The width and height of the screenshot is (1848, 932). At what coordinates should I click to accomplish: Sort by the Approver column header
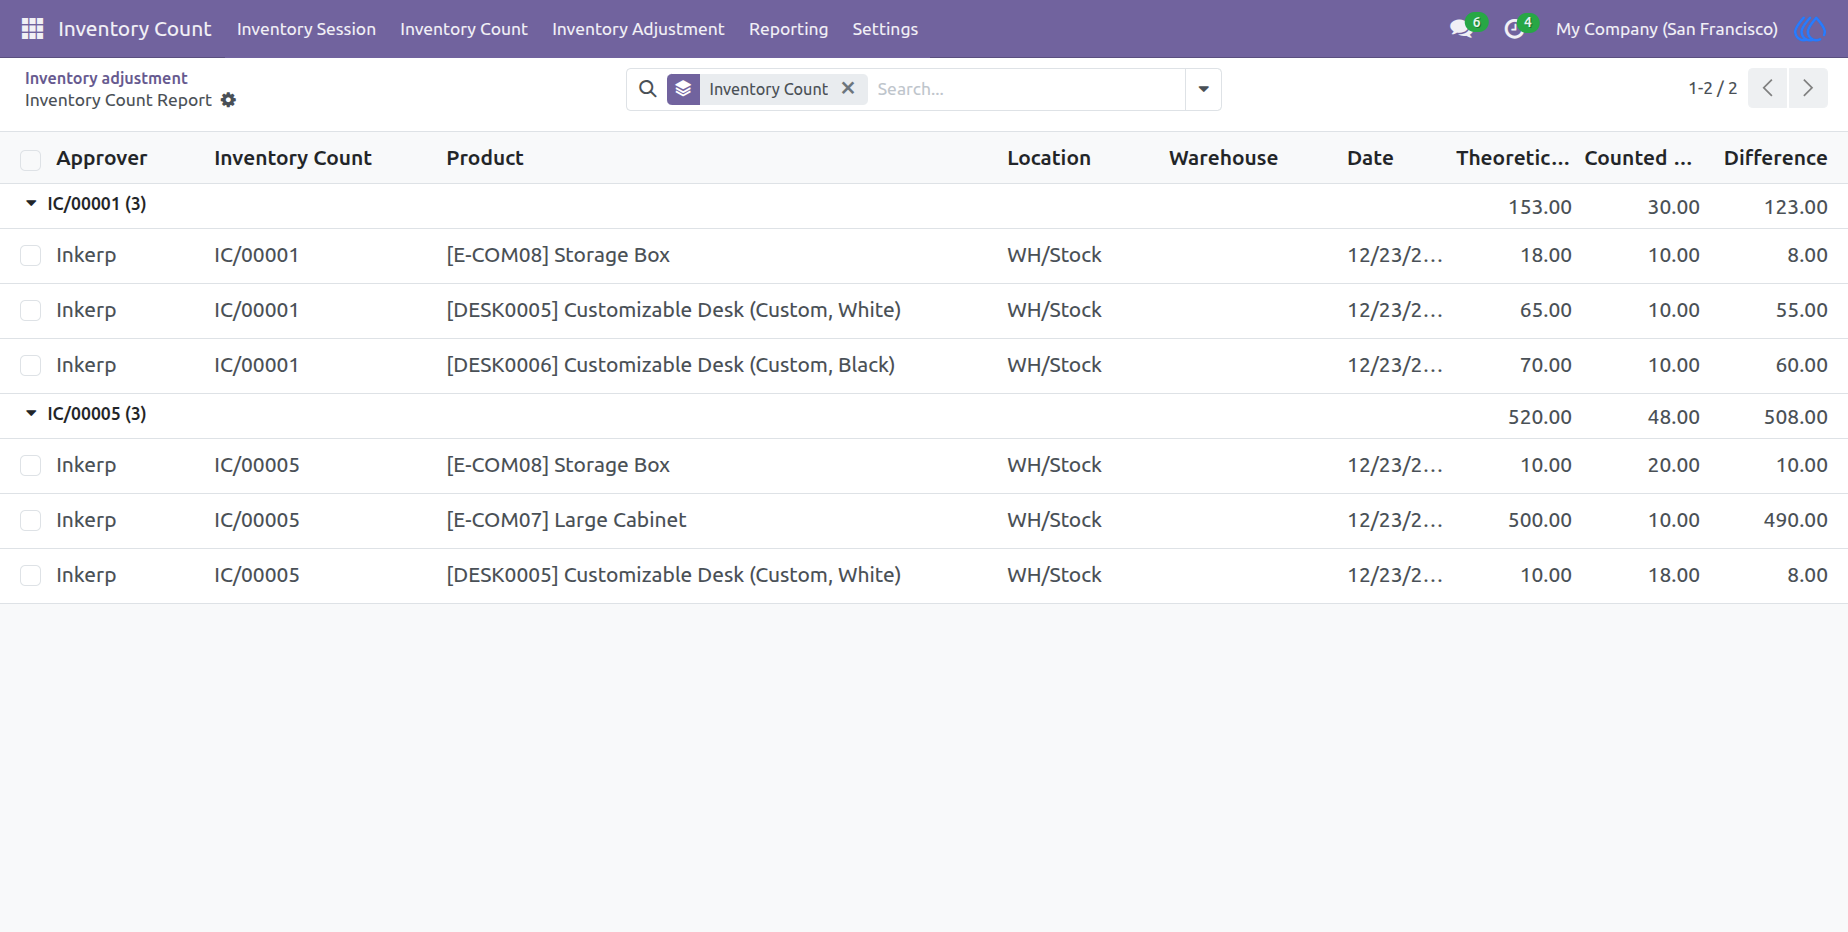click(102, 158)
